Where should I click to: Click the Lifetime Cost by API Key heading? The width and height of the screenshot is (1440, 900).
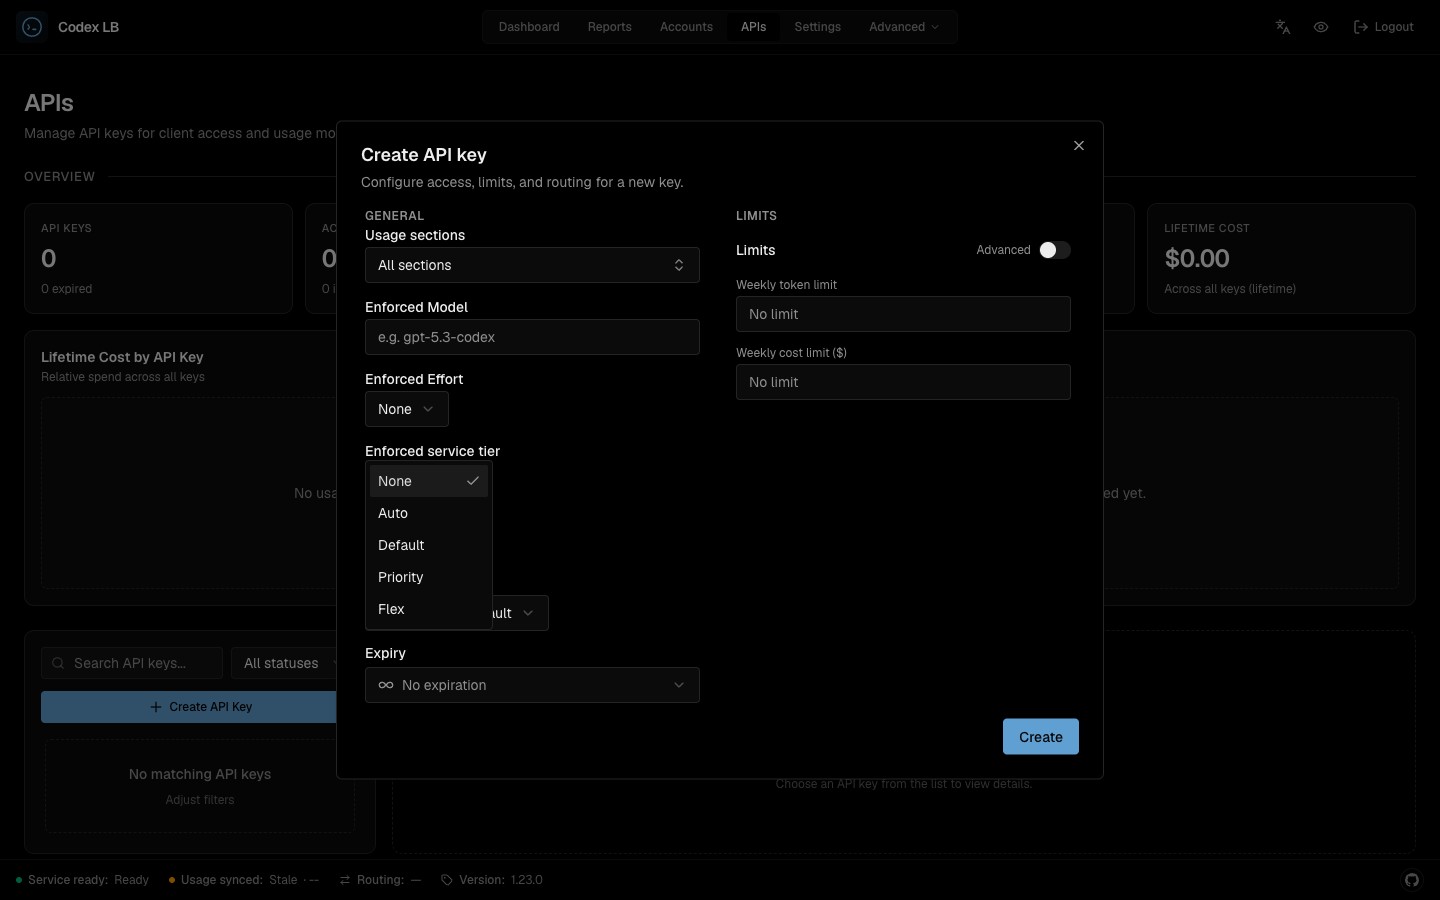122,357
